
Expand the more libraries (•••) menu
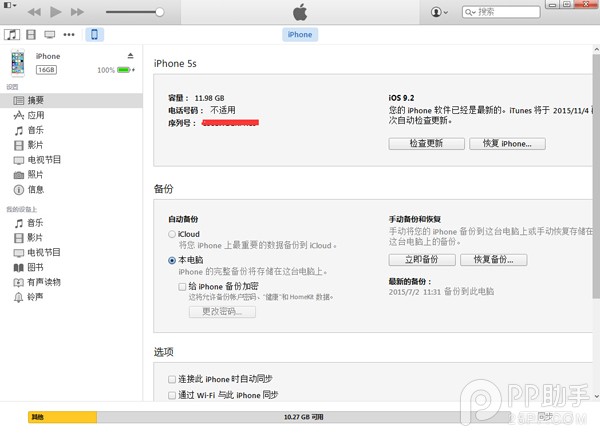(x=70, y=34)
